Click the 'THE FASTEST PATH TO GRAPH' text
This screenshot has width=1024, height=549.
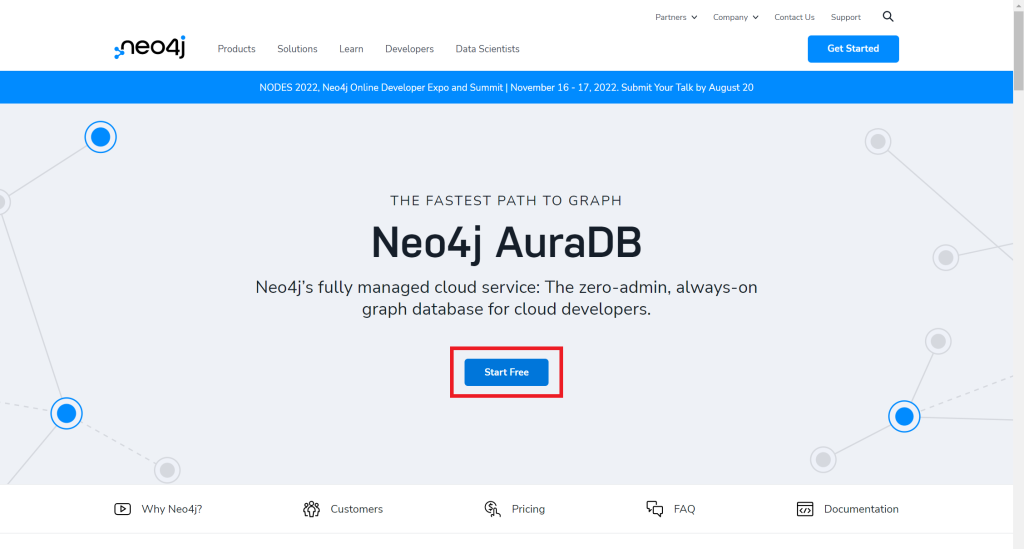[x=506, y=200]
